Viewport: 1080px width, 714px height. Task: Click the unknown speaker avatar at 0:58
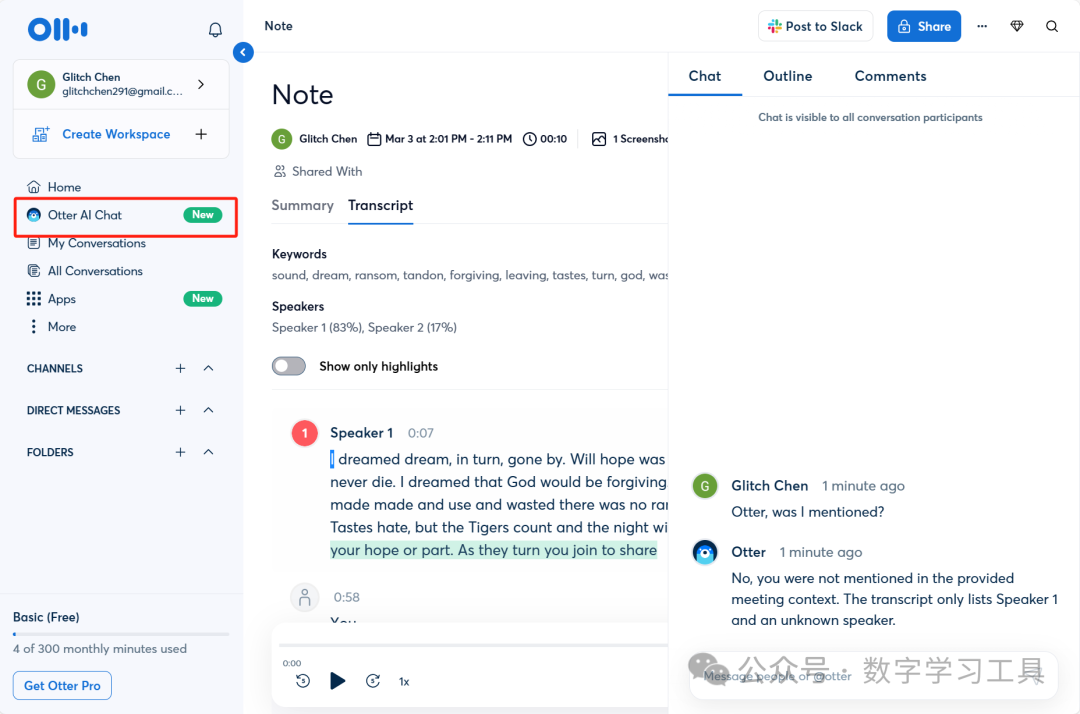pyautogui.click(x=304, y=597)
